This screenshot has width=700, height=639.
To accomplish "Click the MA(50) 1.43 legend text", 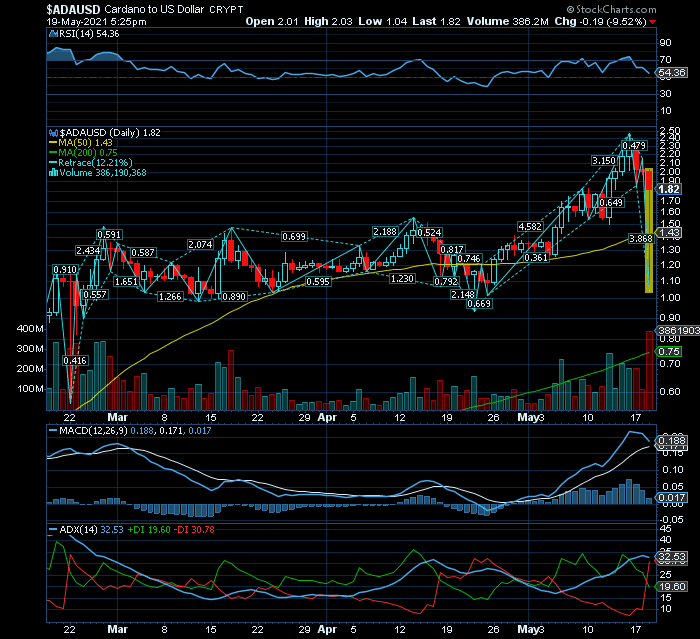I will point(85,143).
